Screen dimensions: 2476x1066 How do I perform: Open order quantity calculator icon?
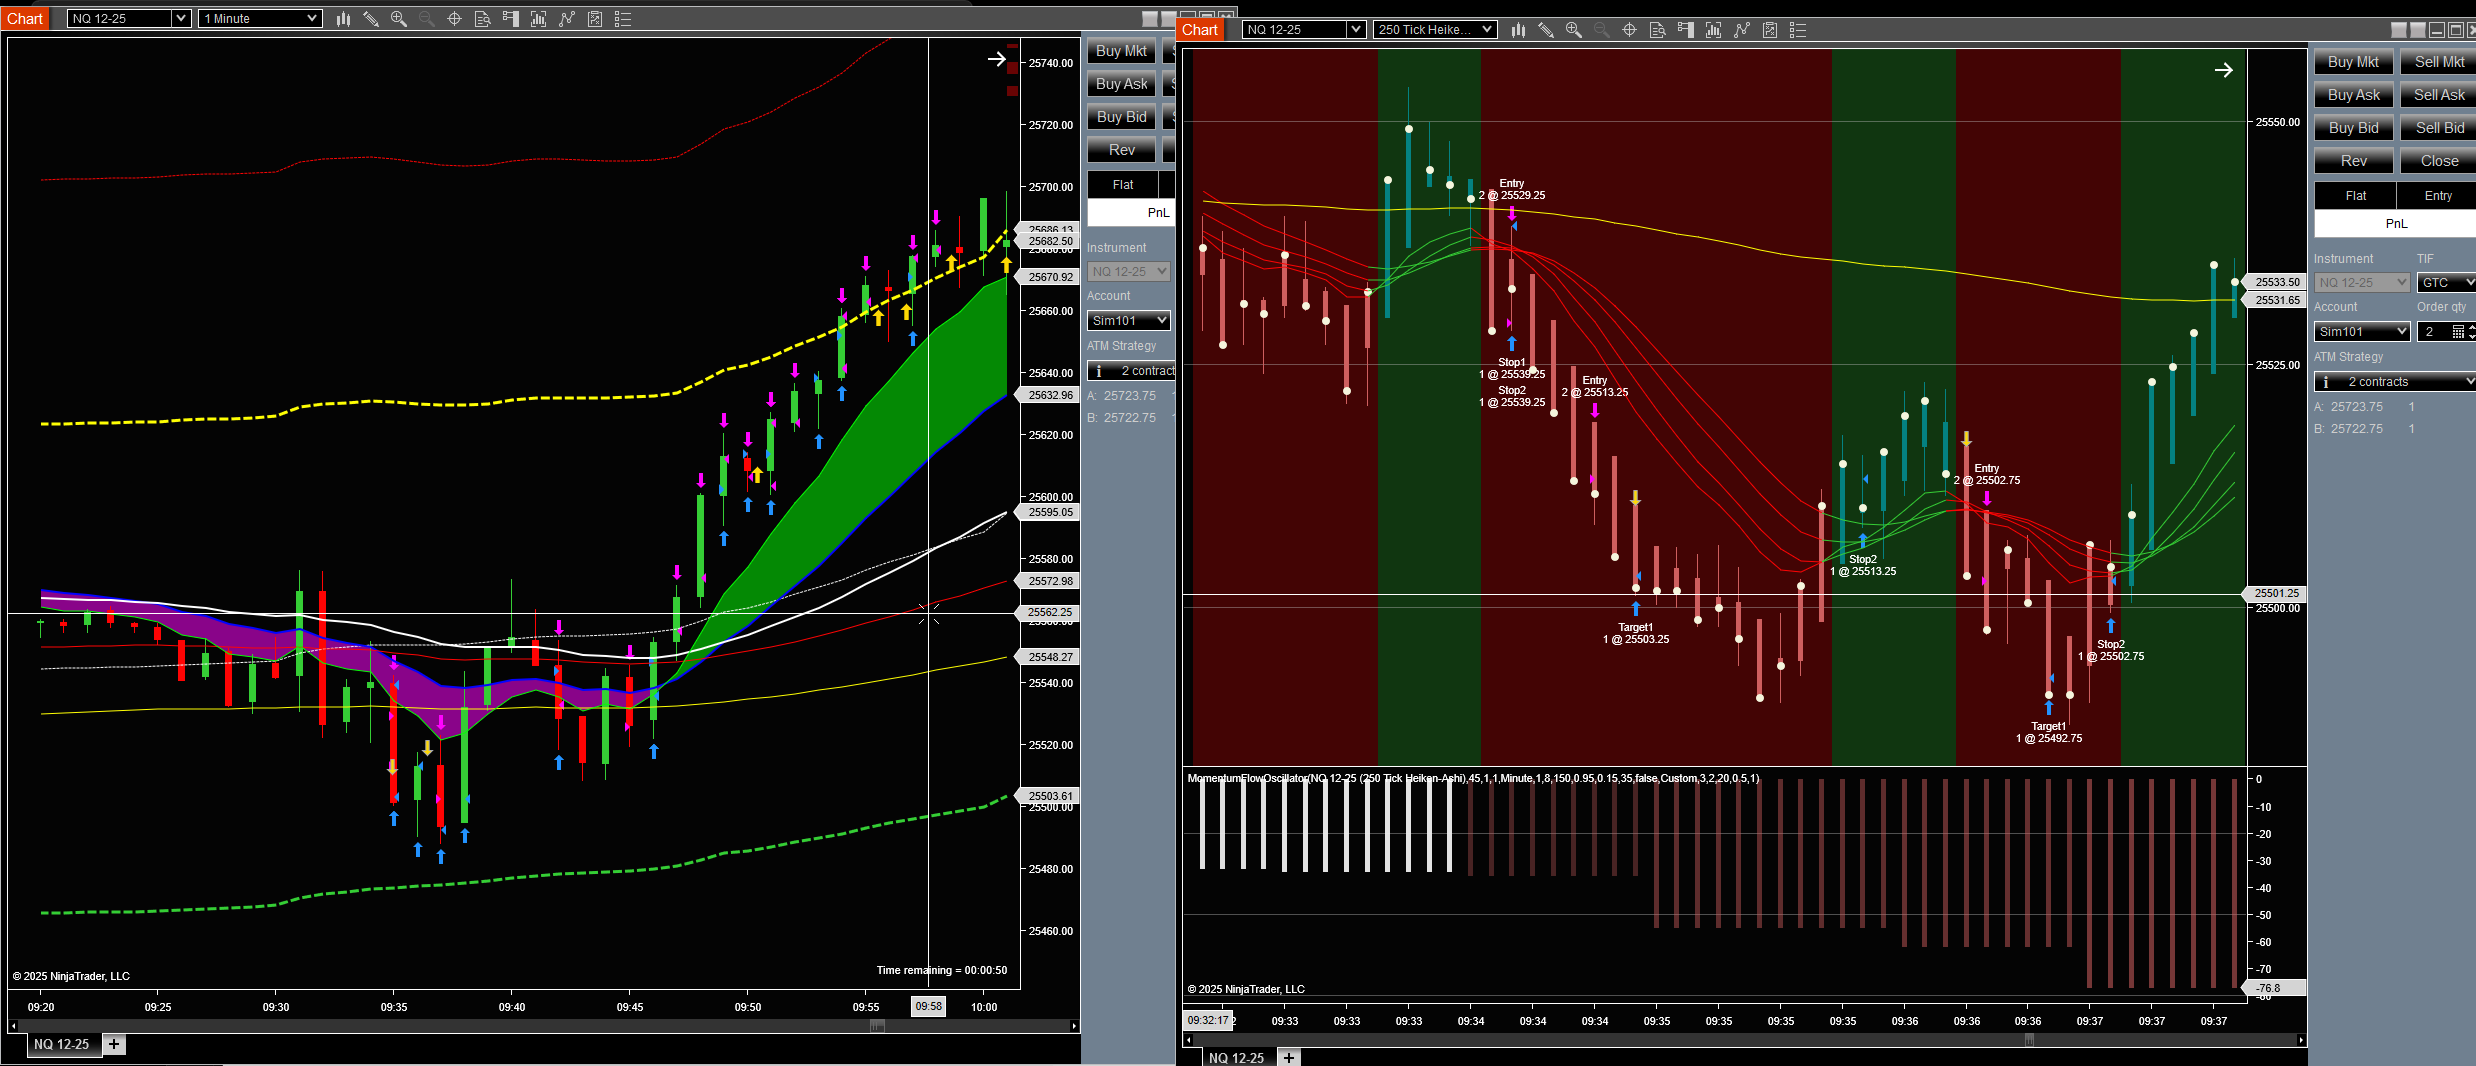tap(2458, 332)
